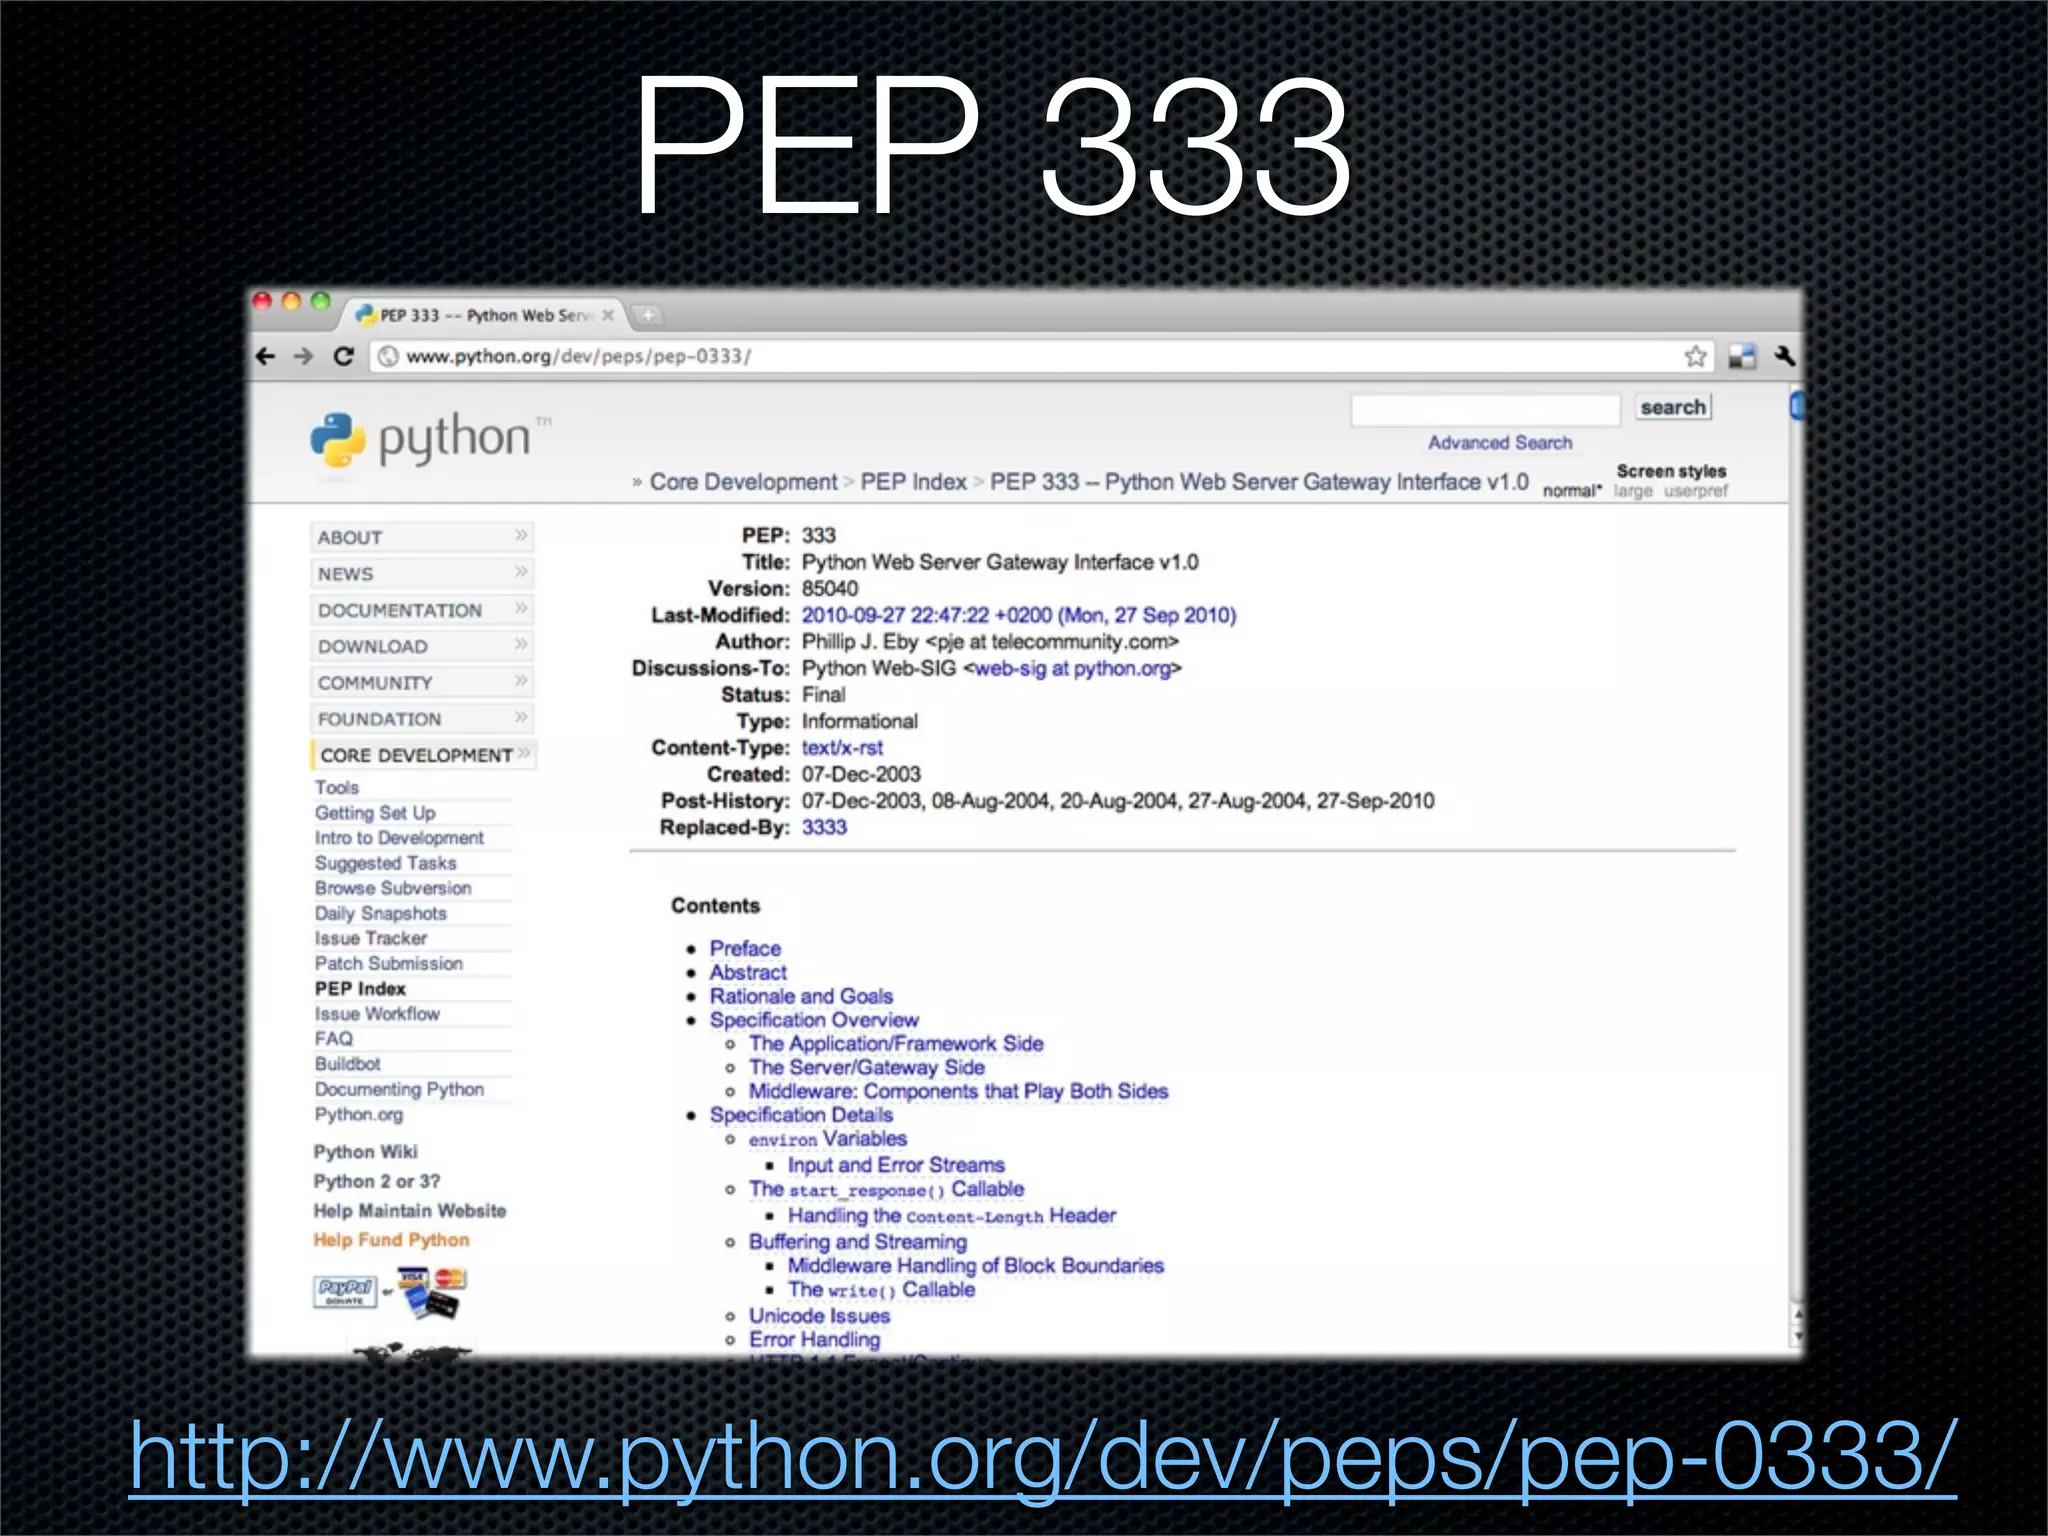Open the FAQ sidebar link
This screenshot has width=2048, height=1536.
333,1038
